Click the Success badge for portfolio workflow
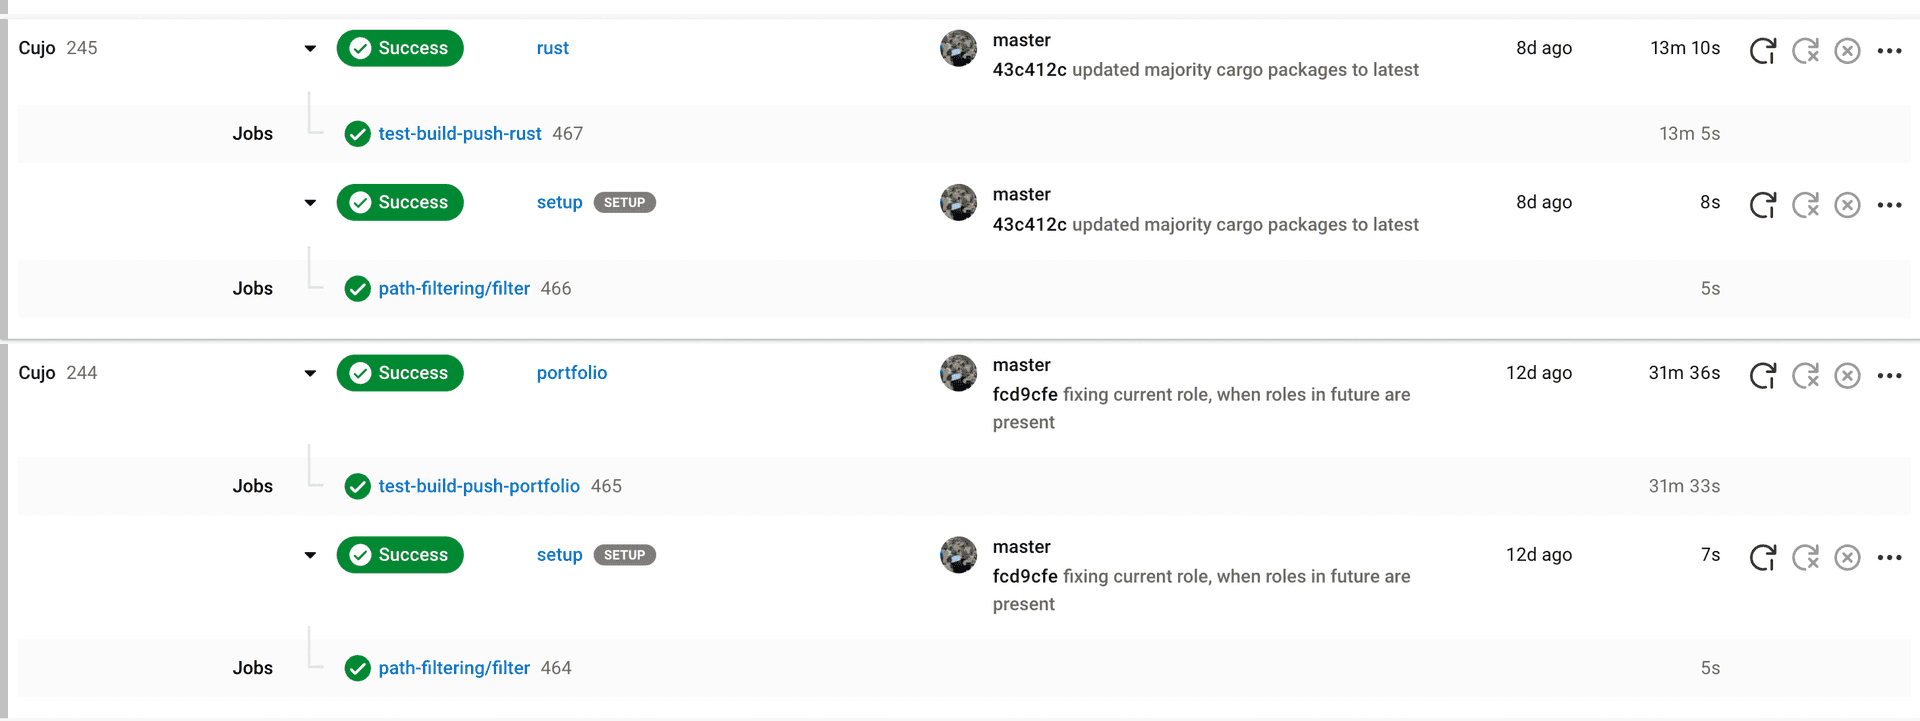The width and height of the screenshot is (1920, 721). (400, 373)
